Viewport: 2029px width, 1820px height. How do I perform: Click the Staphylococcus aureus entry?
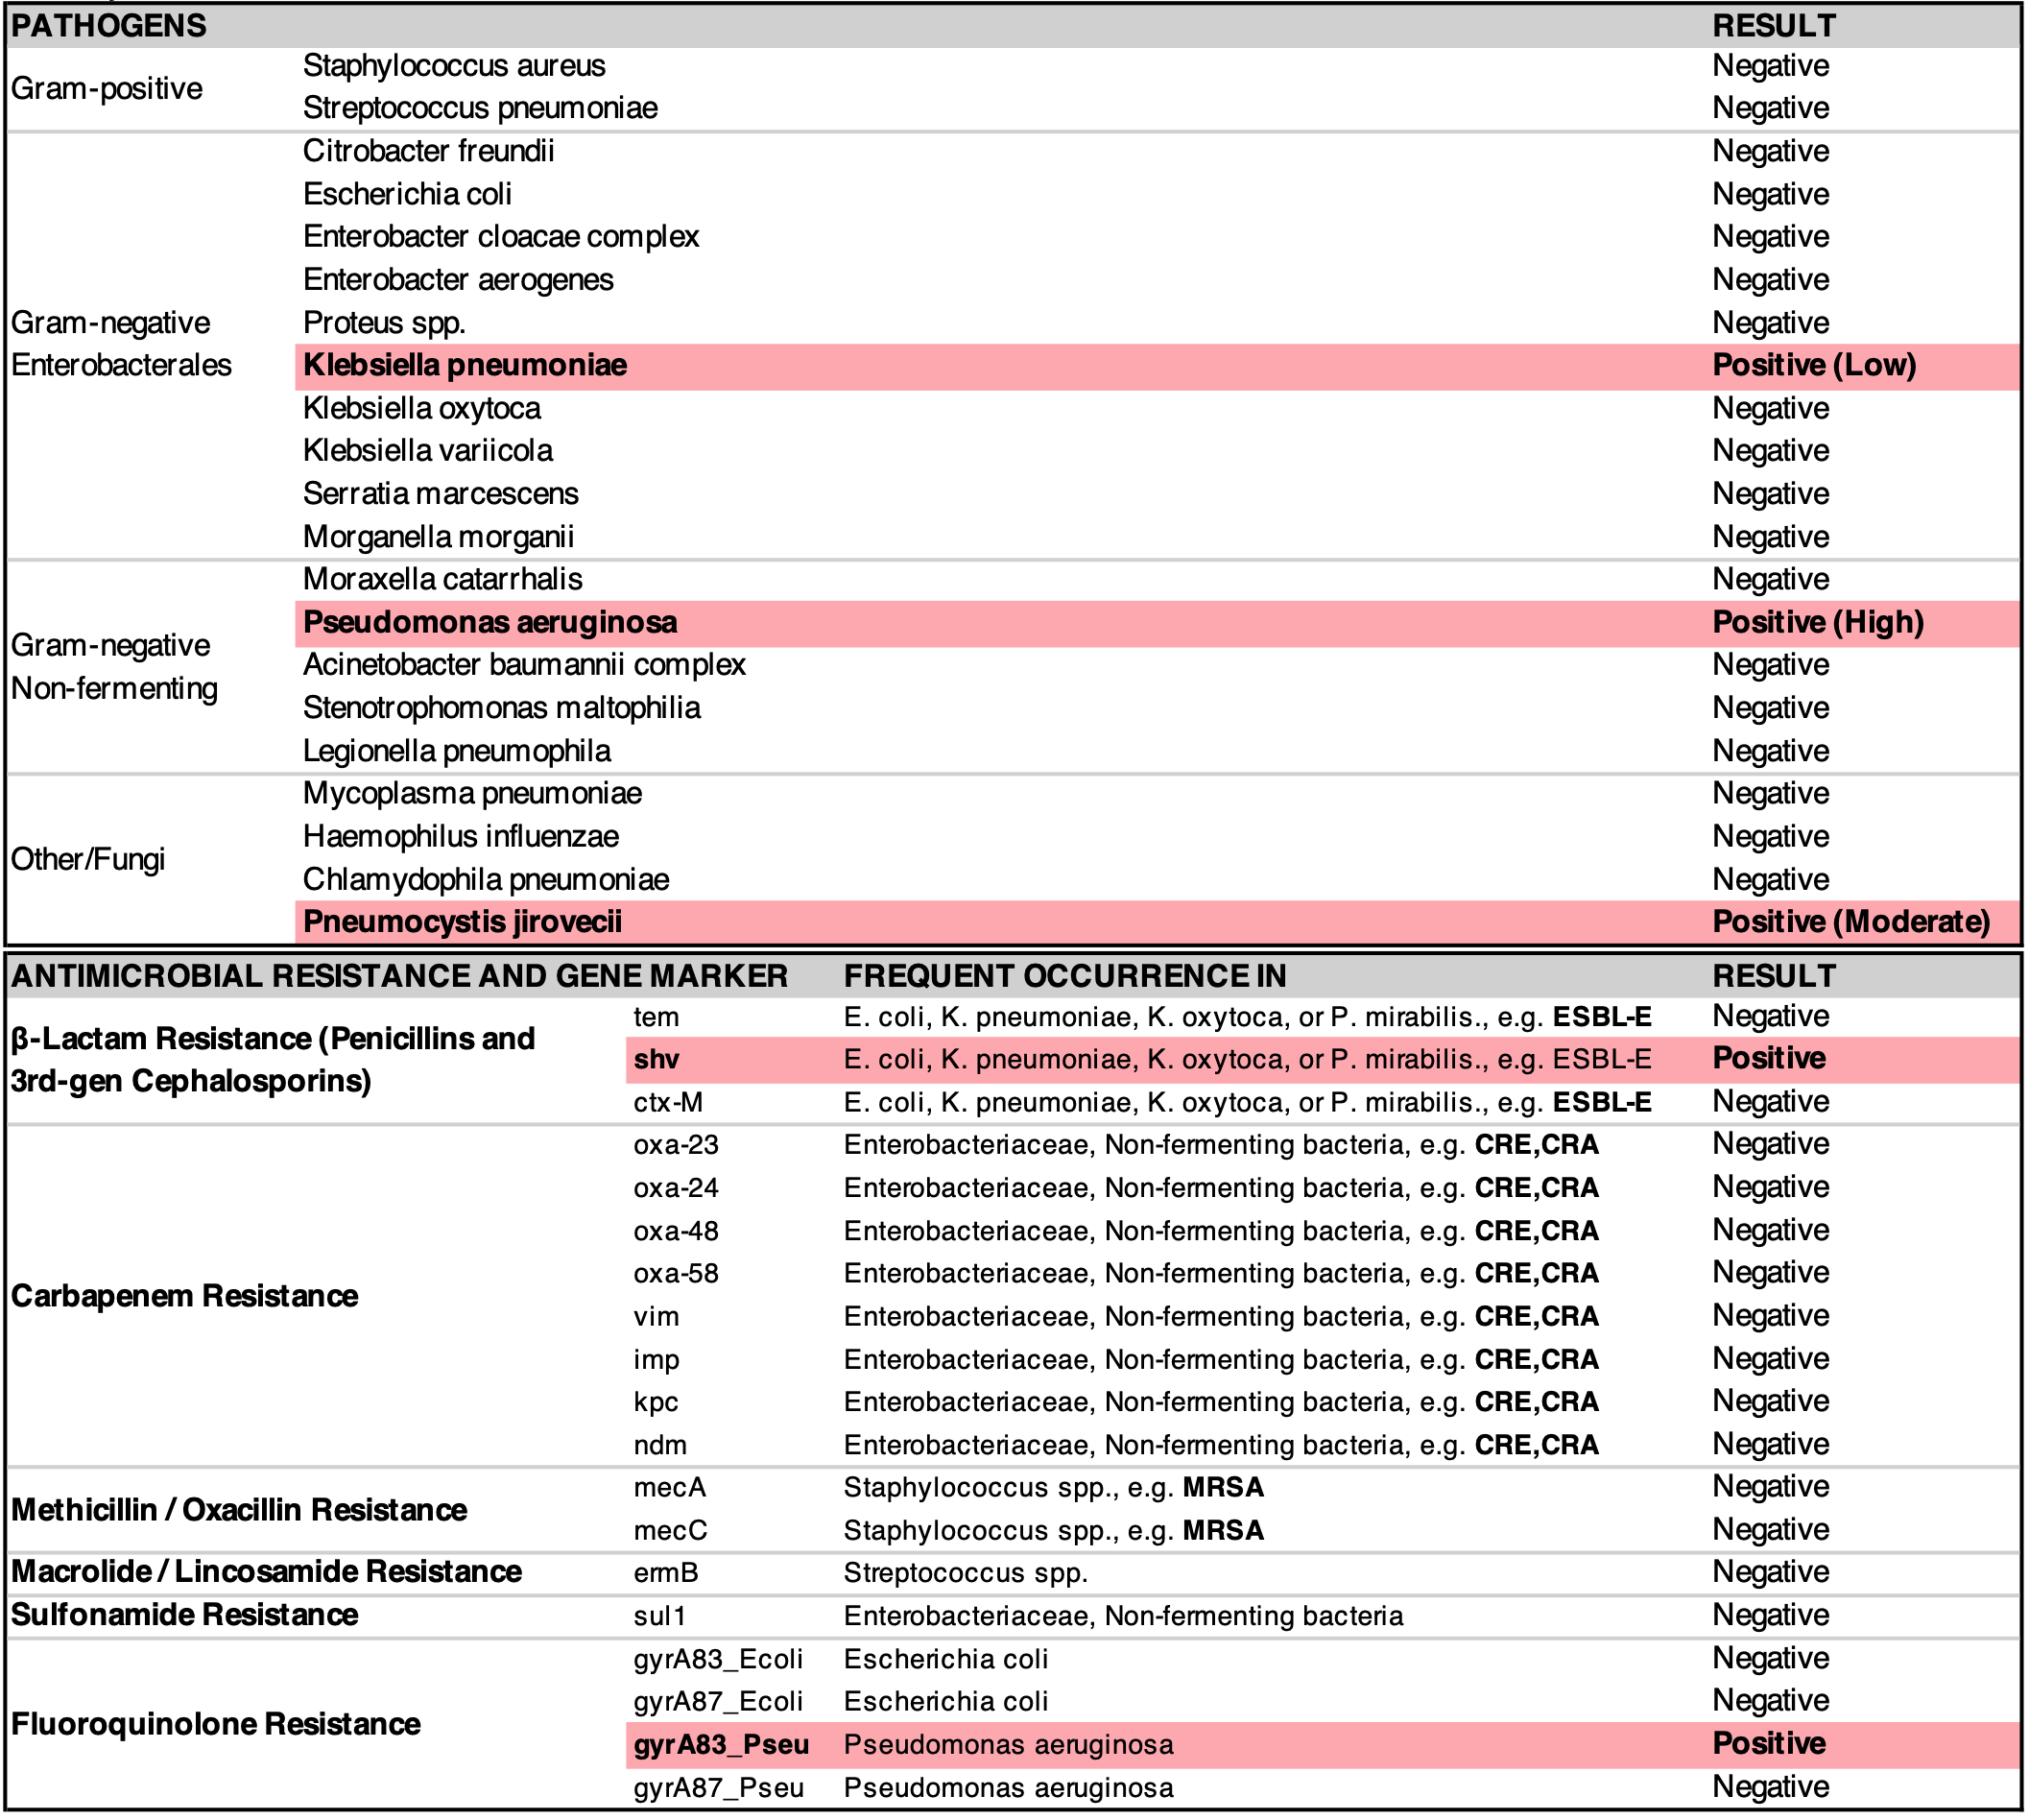[454, 66]
